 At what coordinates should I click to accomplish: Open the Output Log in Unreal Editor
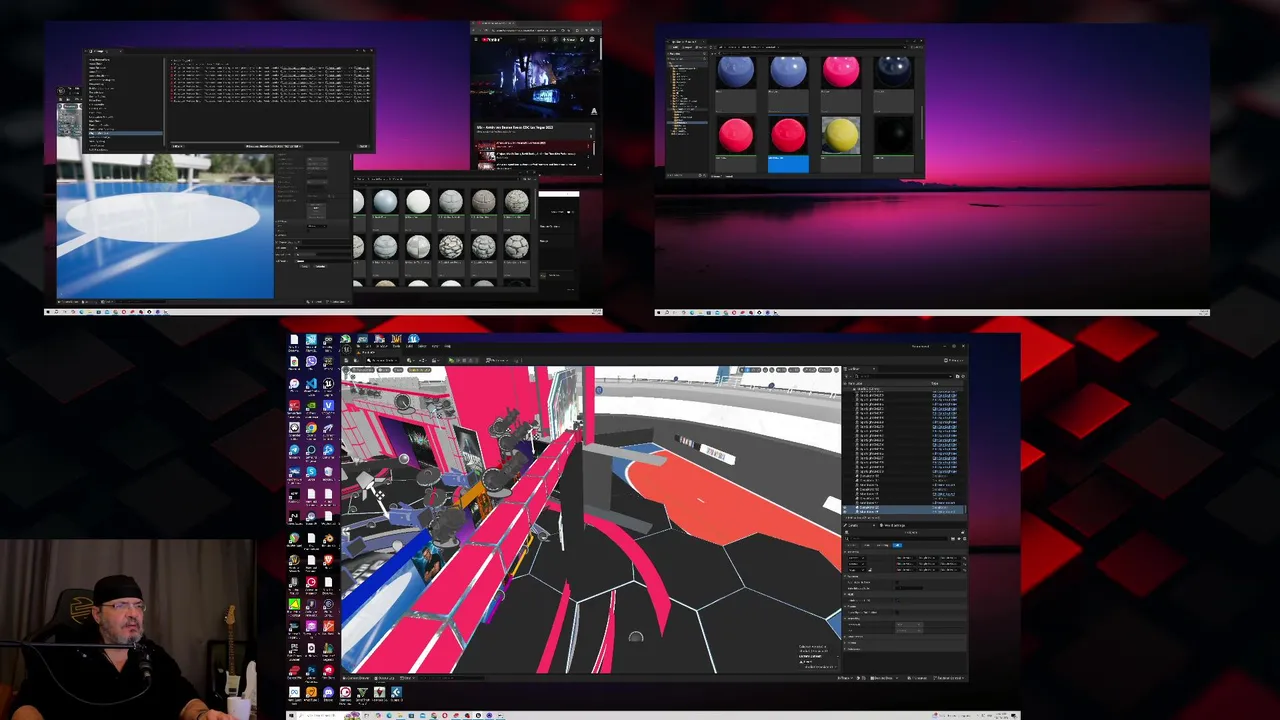[x=385, y=678]
